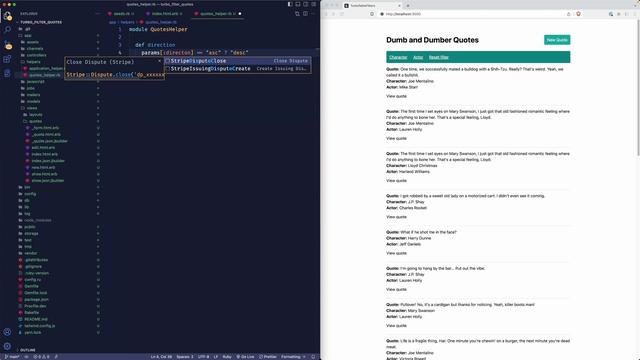Open the Search view in activity bar
This screenshot has height=360, width=640.
[7, 29]
